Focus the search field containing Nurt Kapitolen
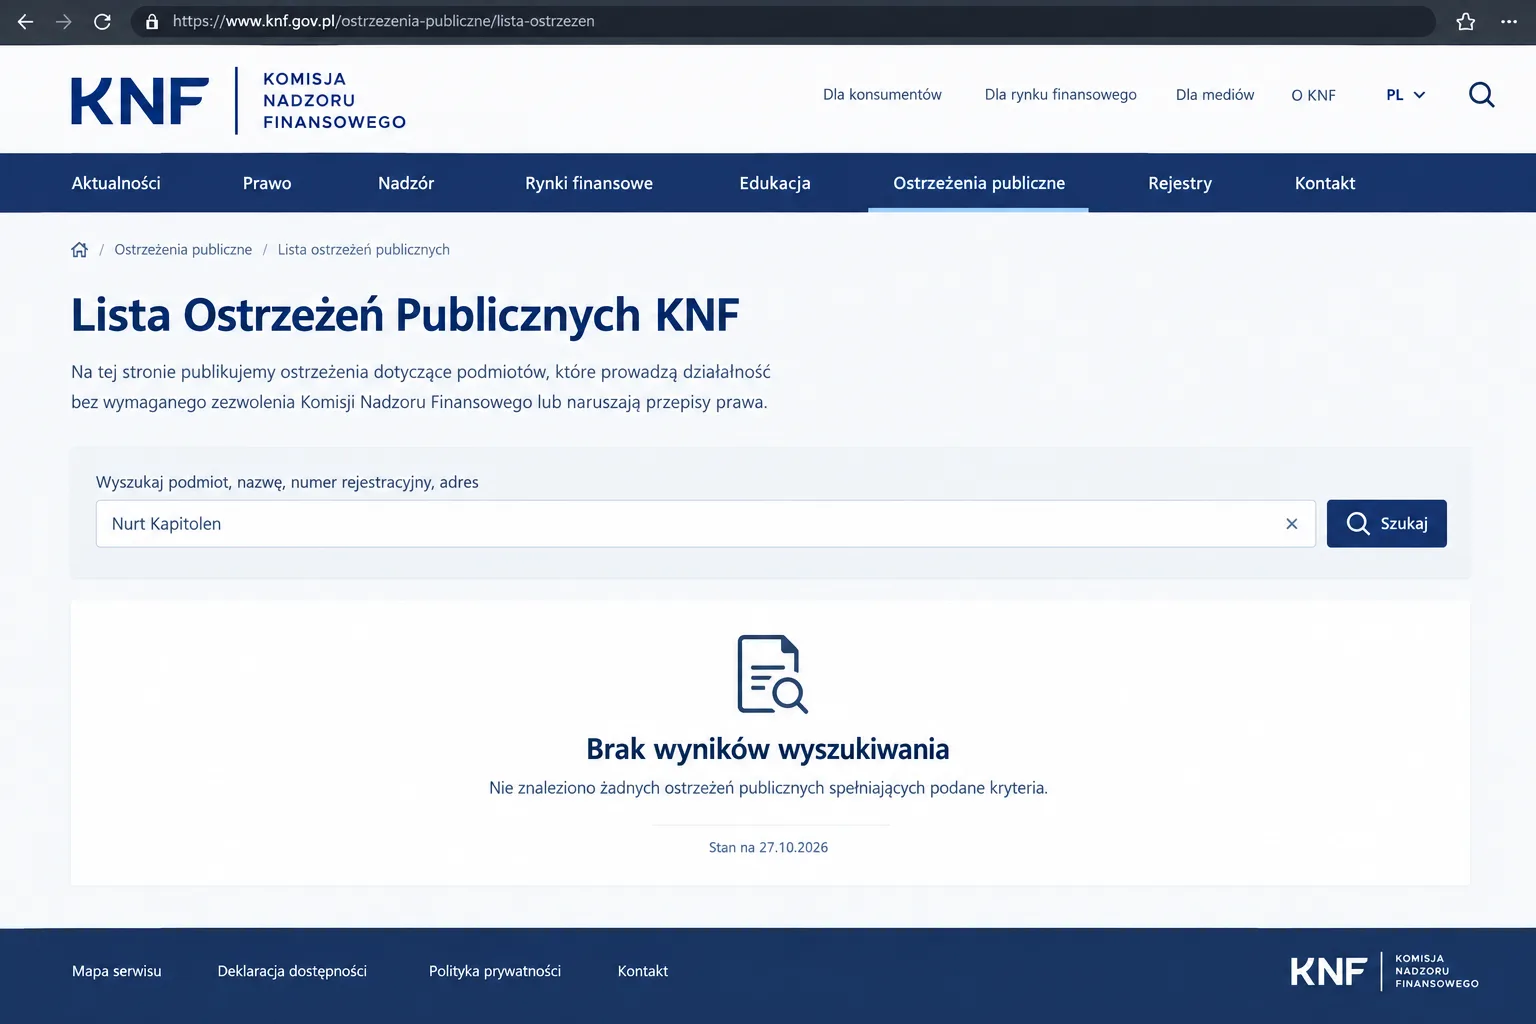This screenshot has height=1024, width=1536. pyautogui.click(x=706, y=524)
